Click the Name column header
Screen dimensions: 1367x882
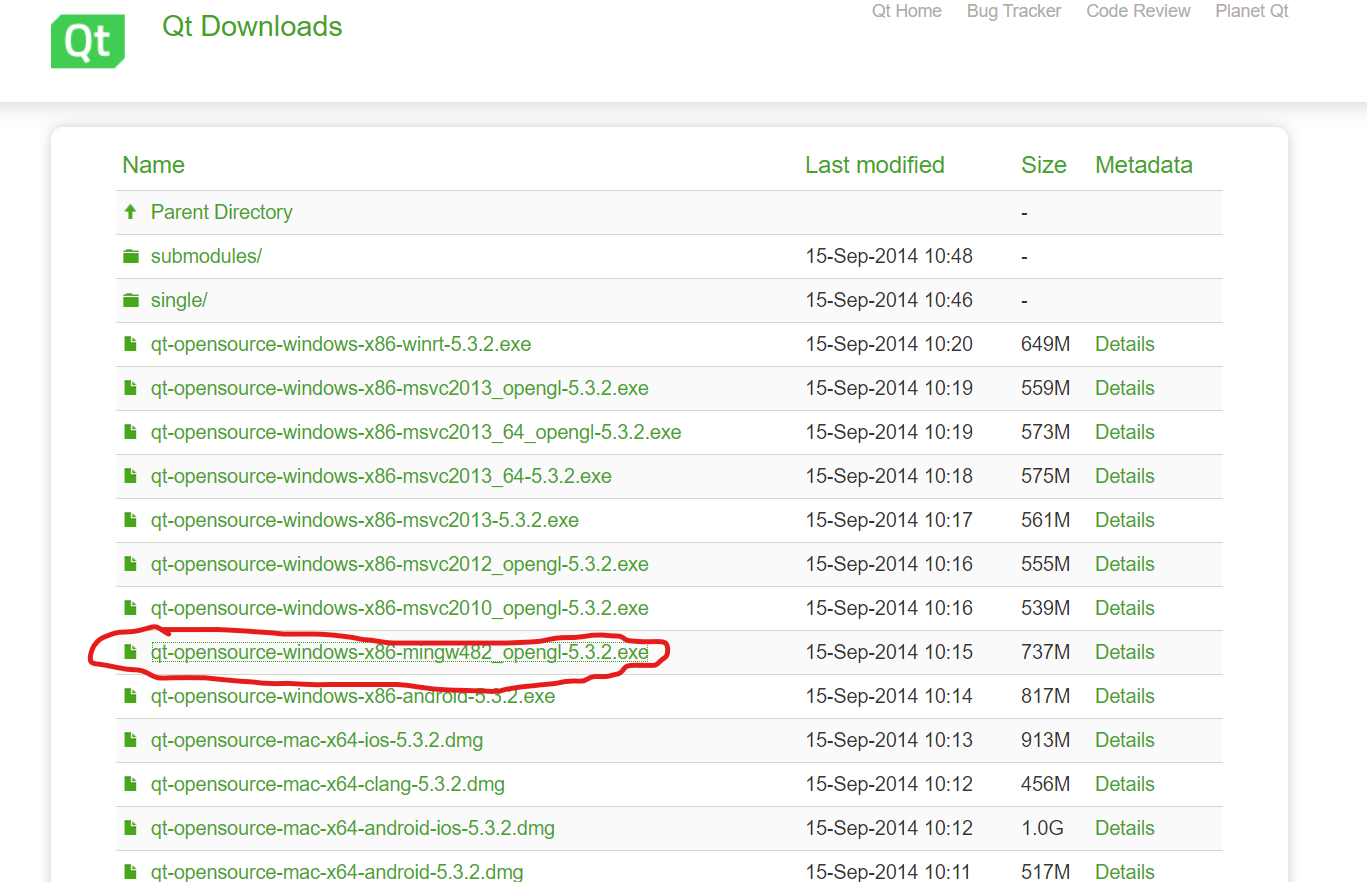[x=153, y=165]
